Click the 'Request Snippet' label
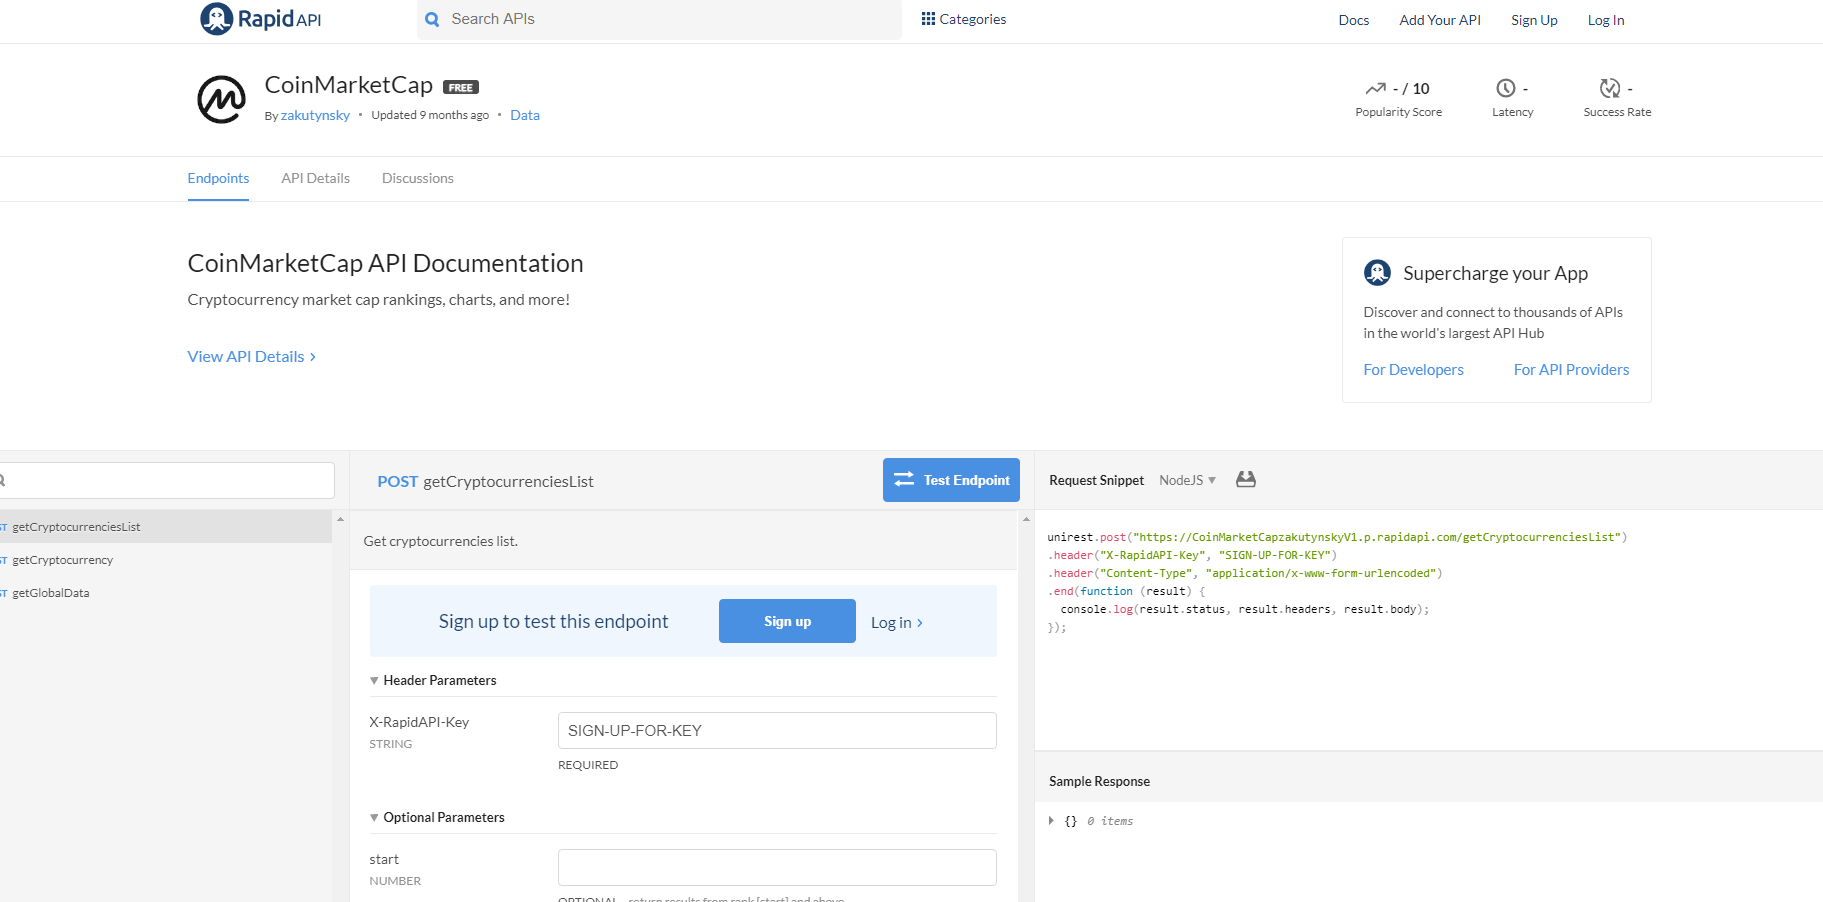 [1096, 480]
